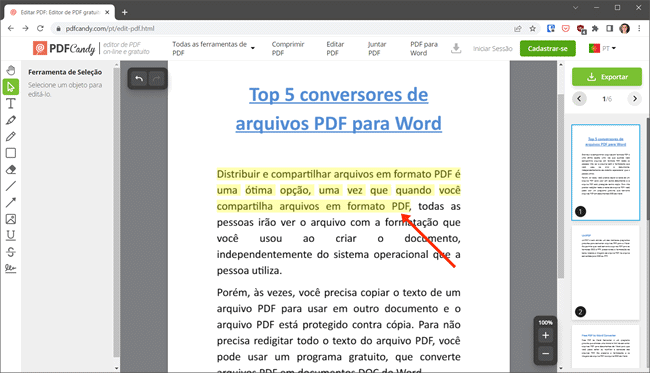Open the PT language dropdown
Screen dimensions: 650x373
coord(602,48)
